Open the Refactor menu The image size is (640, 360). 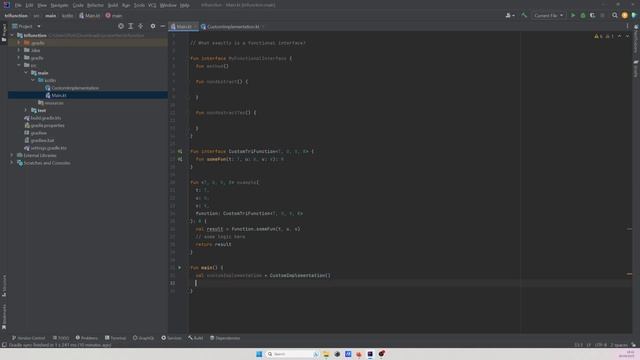[95, 5]
